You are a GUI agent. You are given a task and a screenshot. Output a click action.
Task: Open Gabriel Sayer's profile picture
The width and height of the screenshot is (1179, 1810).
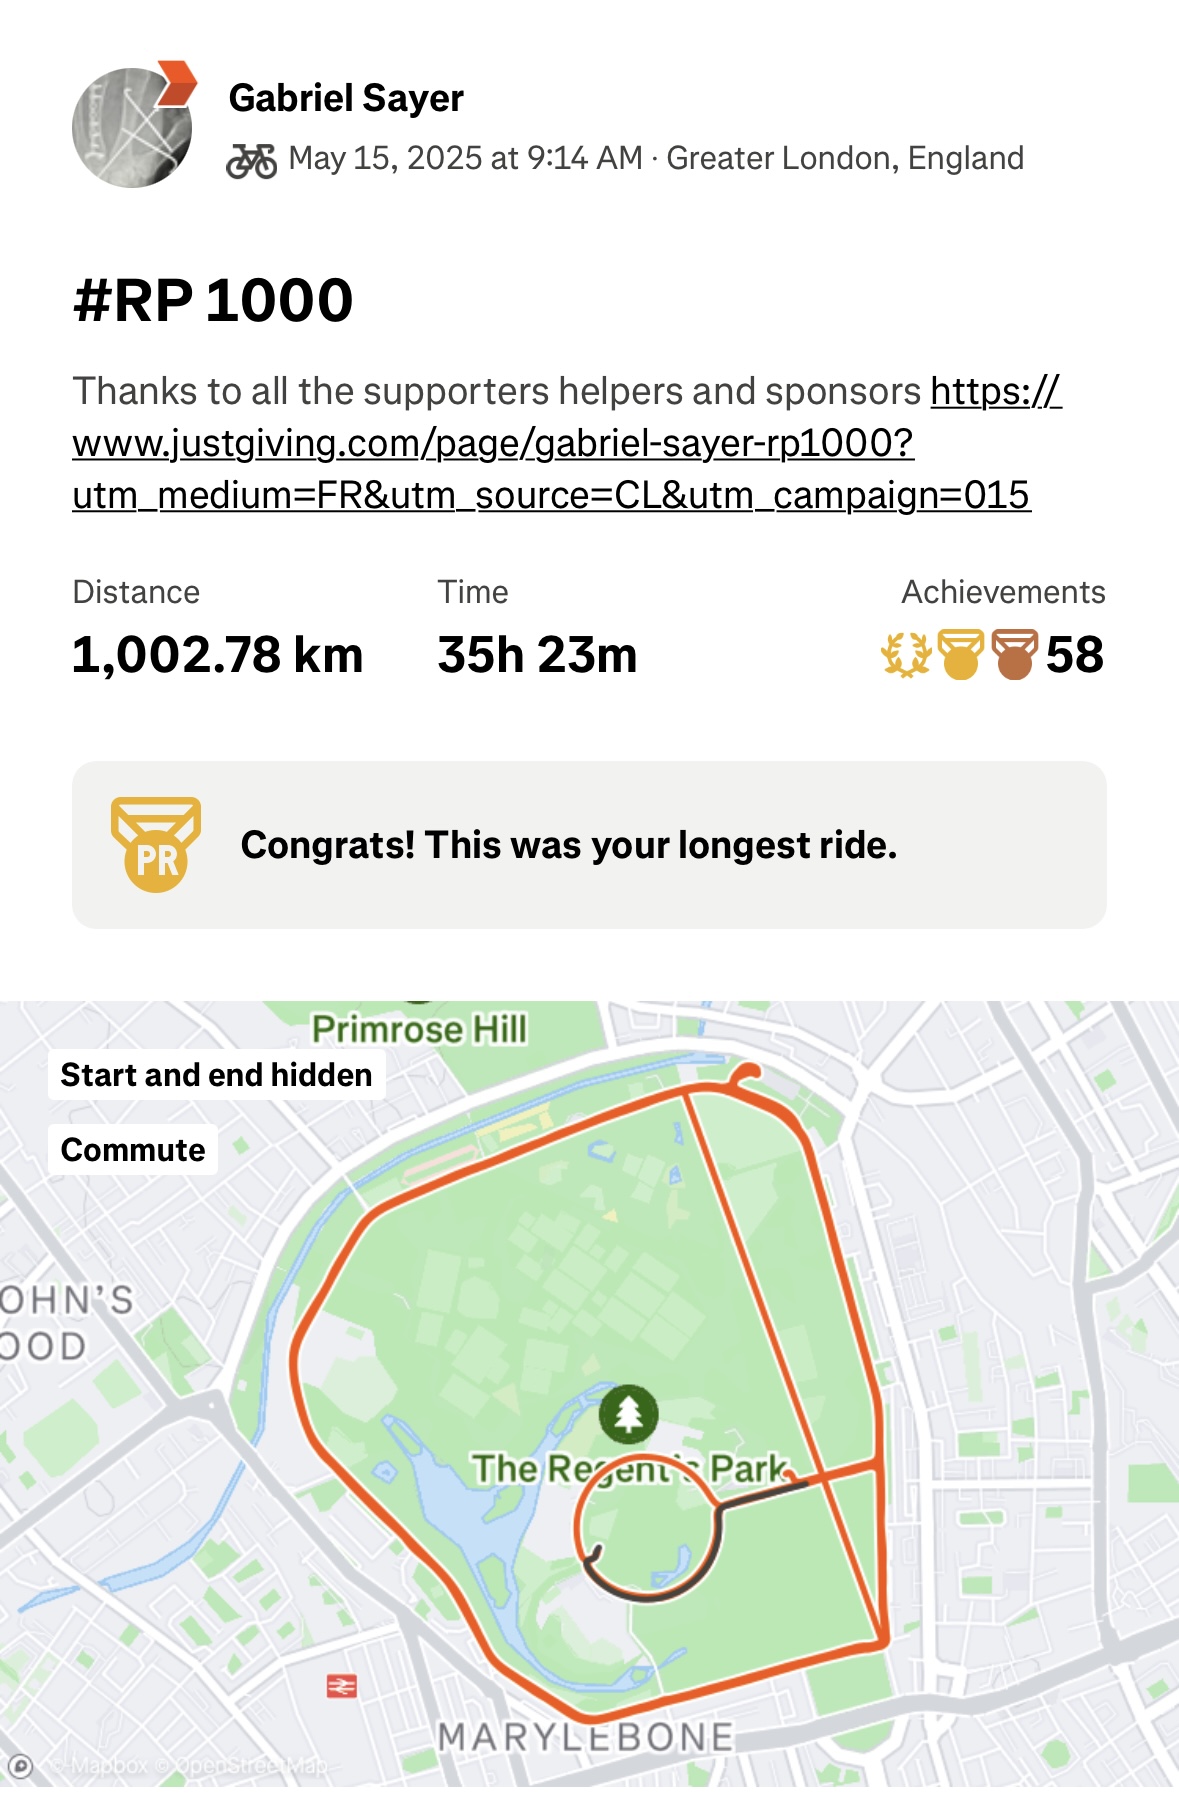[132, 128]
